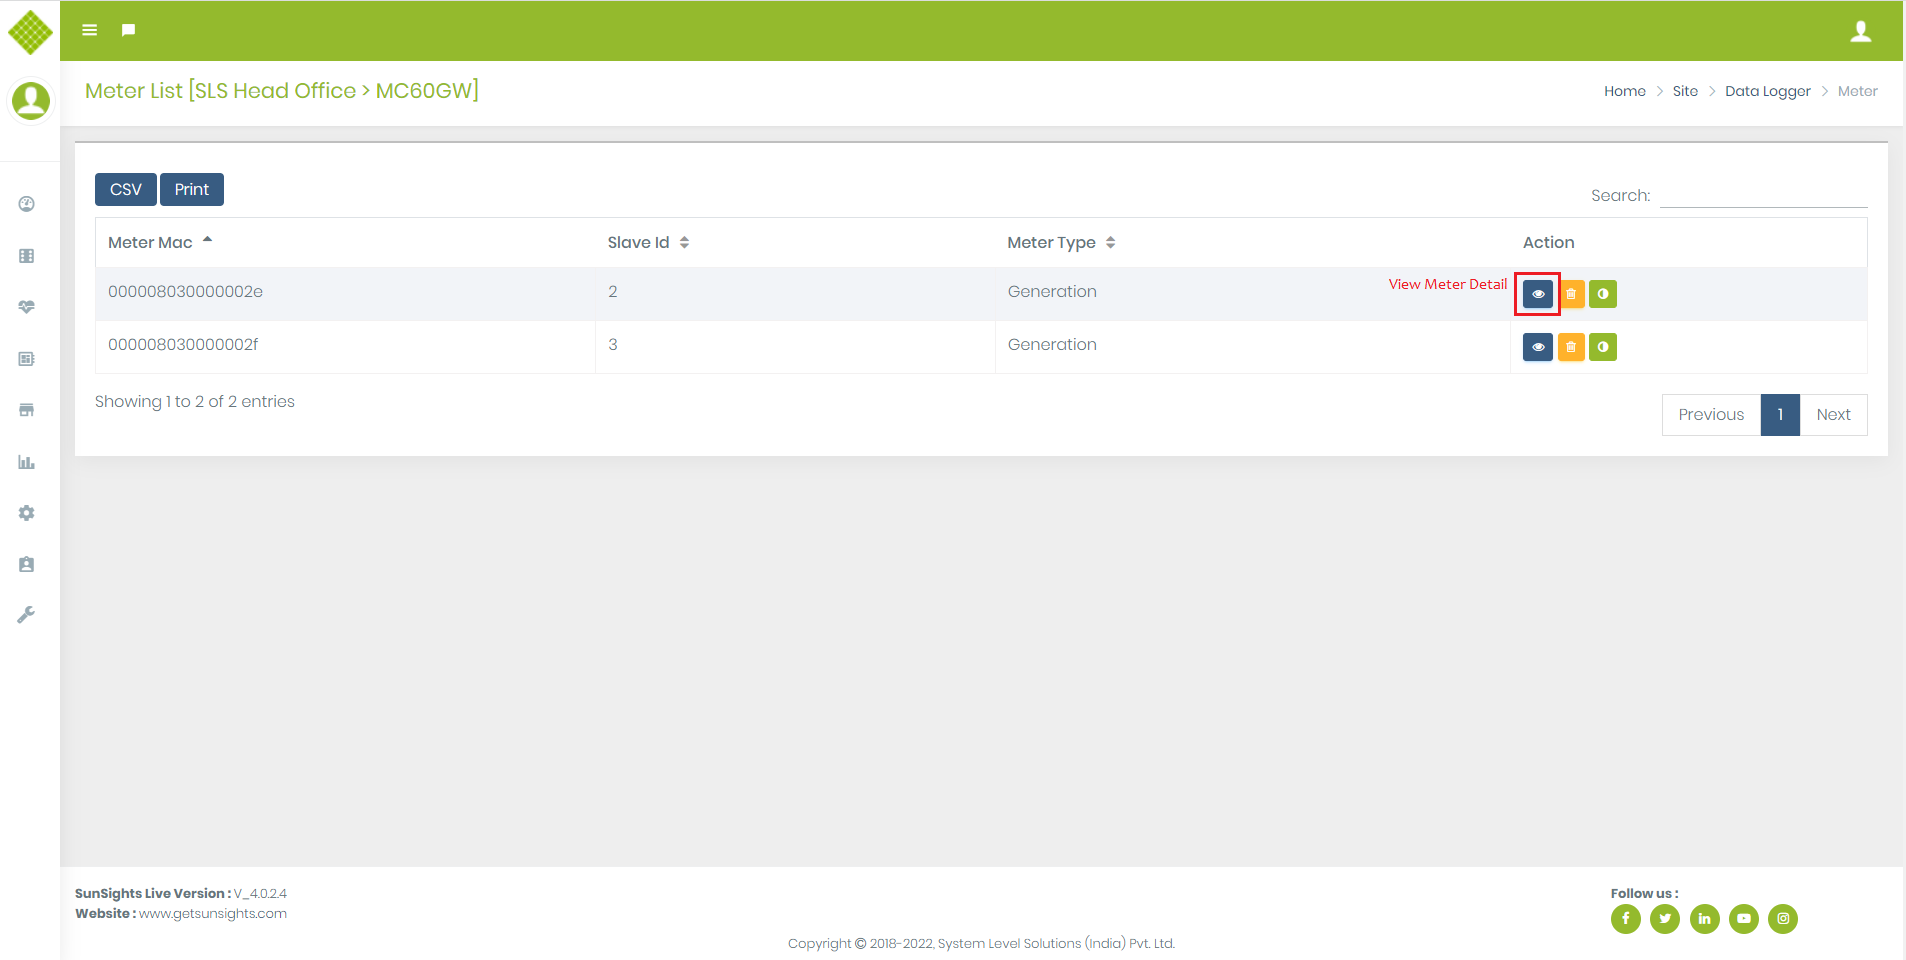
Task: Sort the table by Meter Mac
Action: 151,242
